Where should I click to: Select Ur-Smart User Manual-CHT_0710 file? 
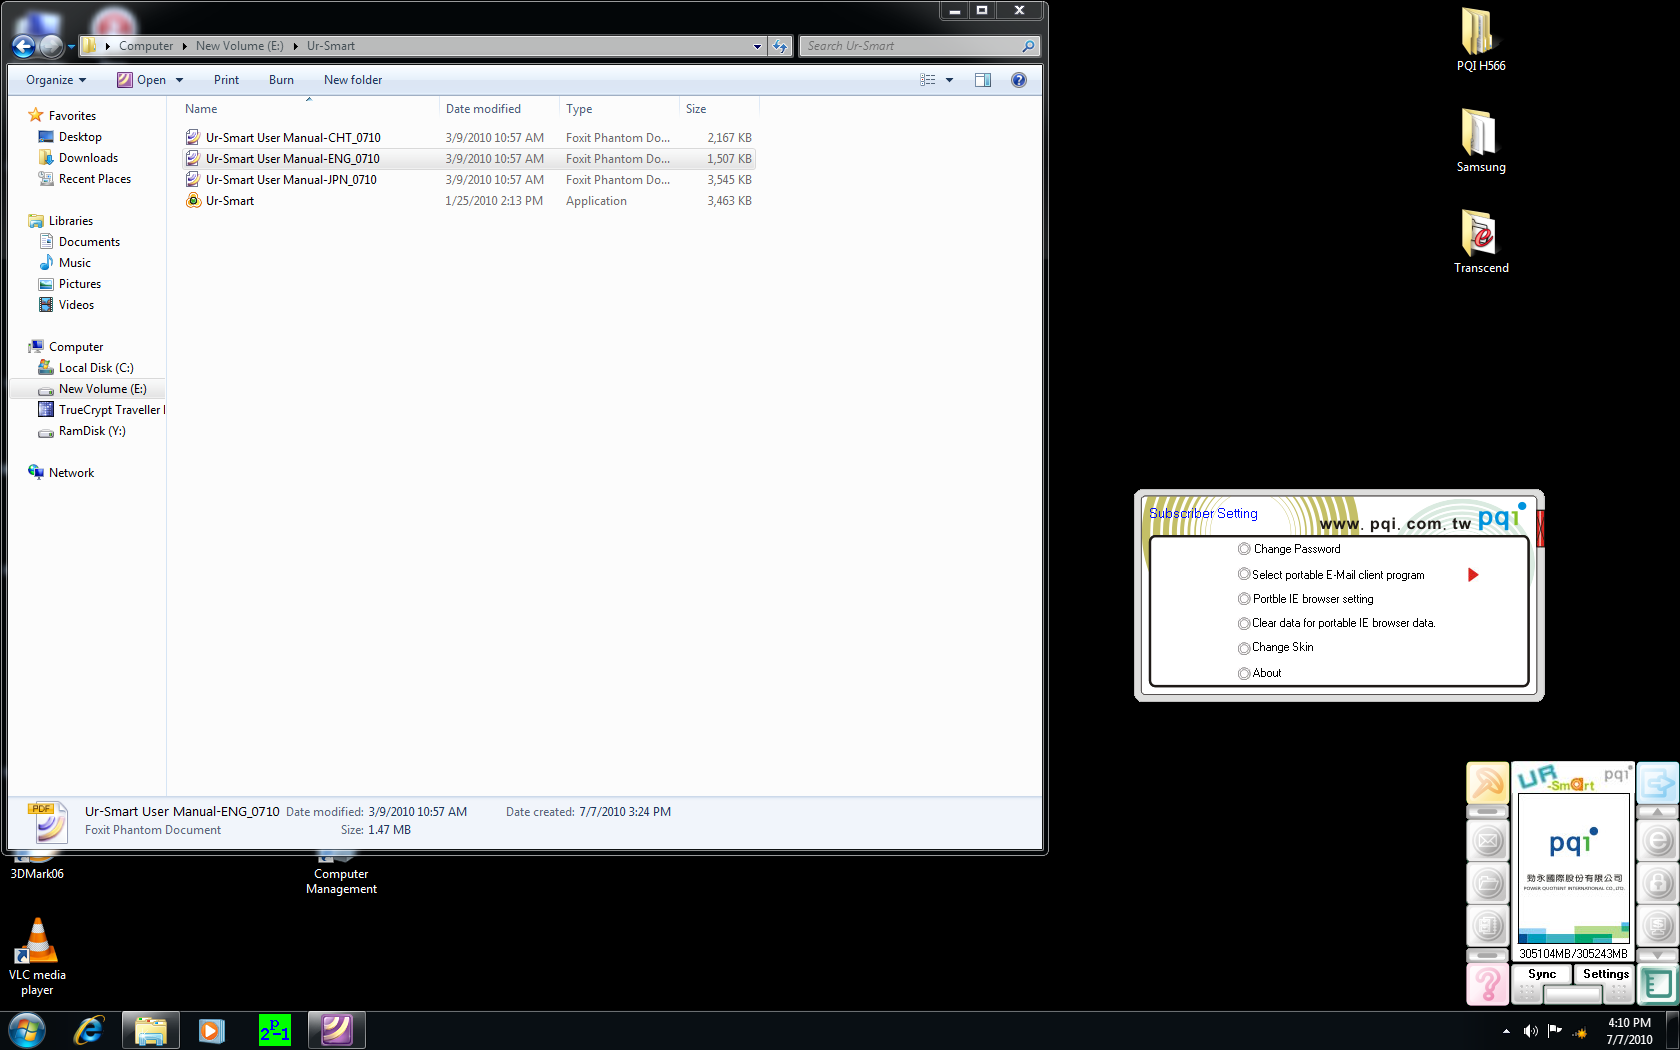click(x=469, y=138)
